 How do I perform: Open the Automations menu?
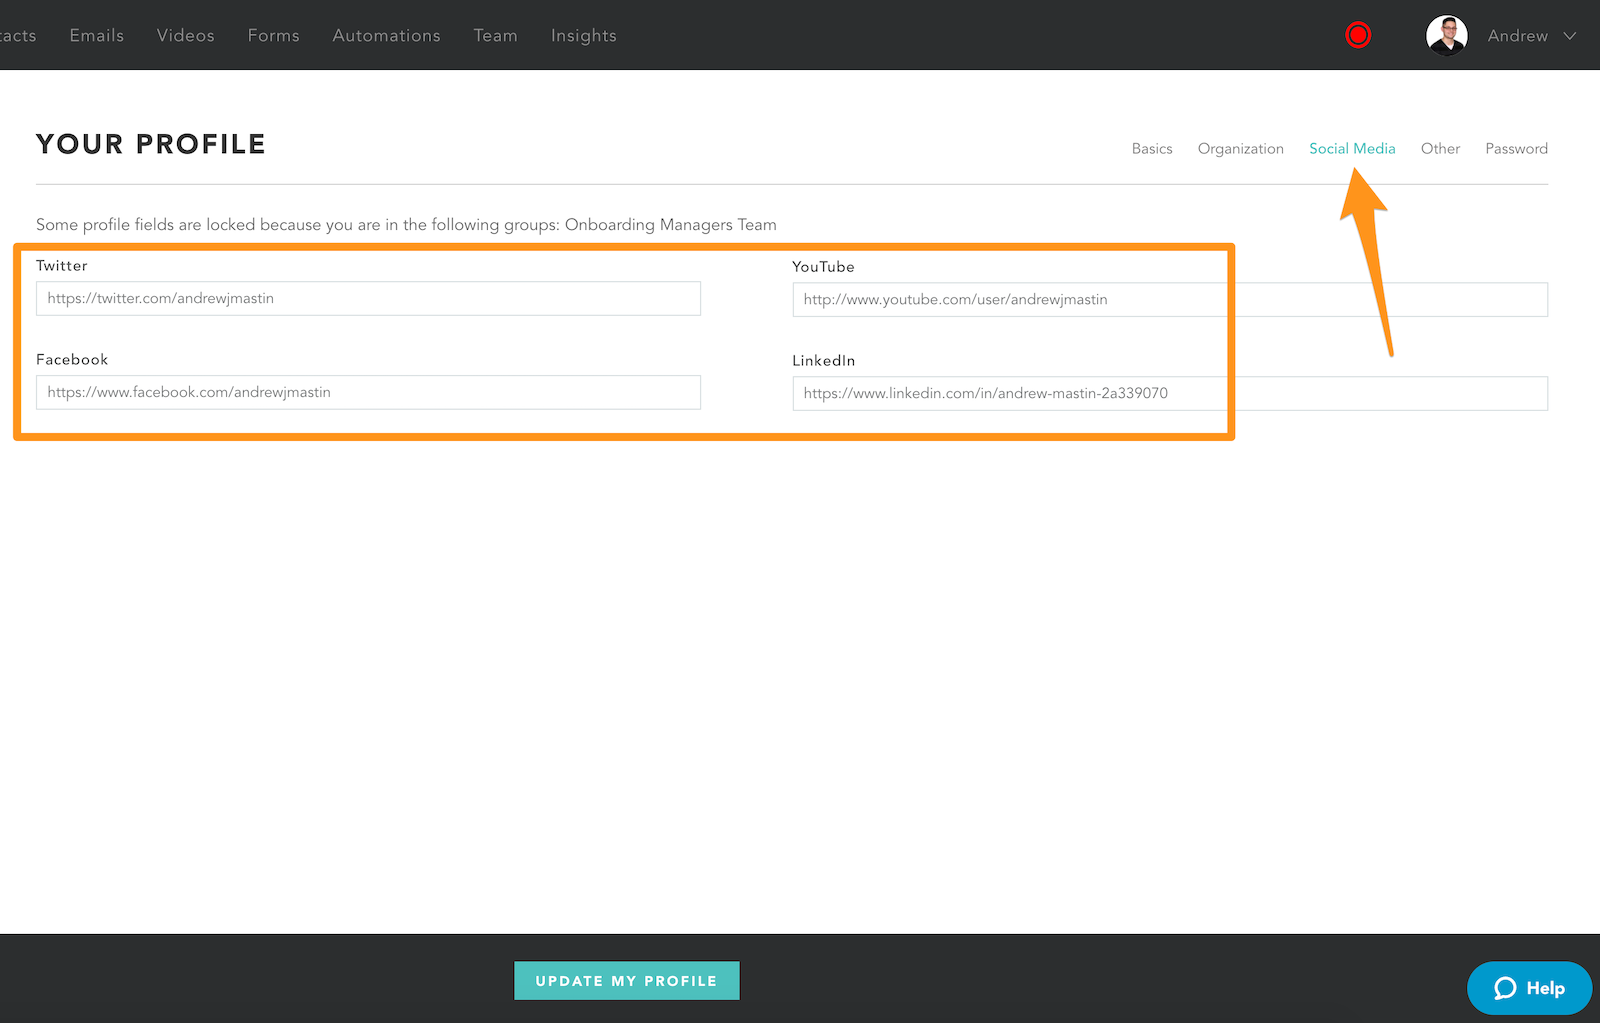point(387,35)
